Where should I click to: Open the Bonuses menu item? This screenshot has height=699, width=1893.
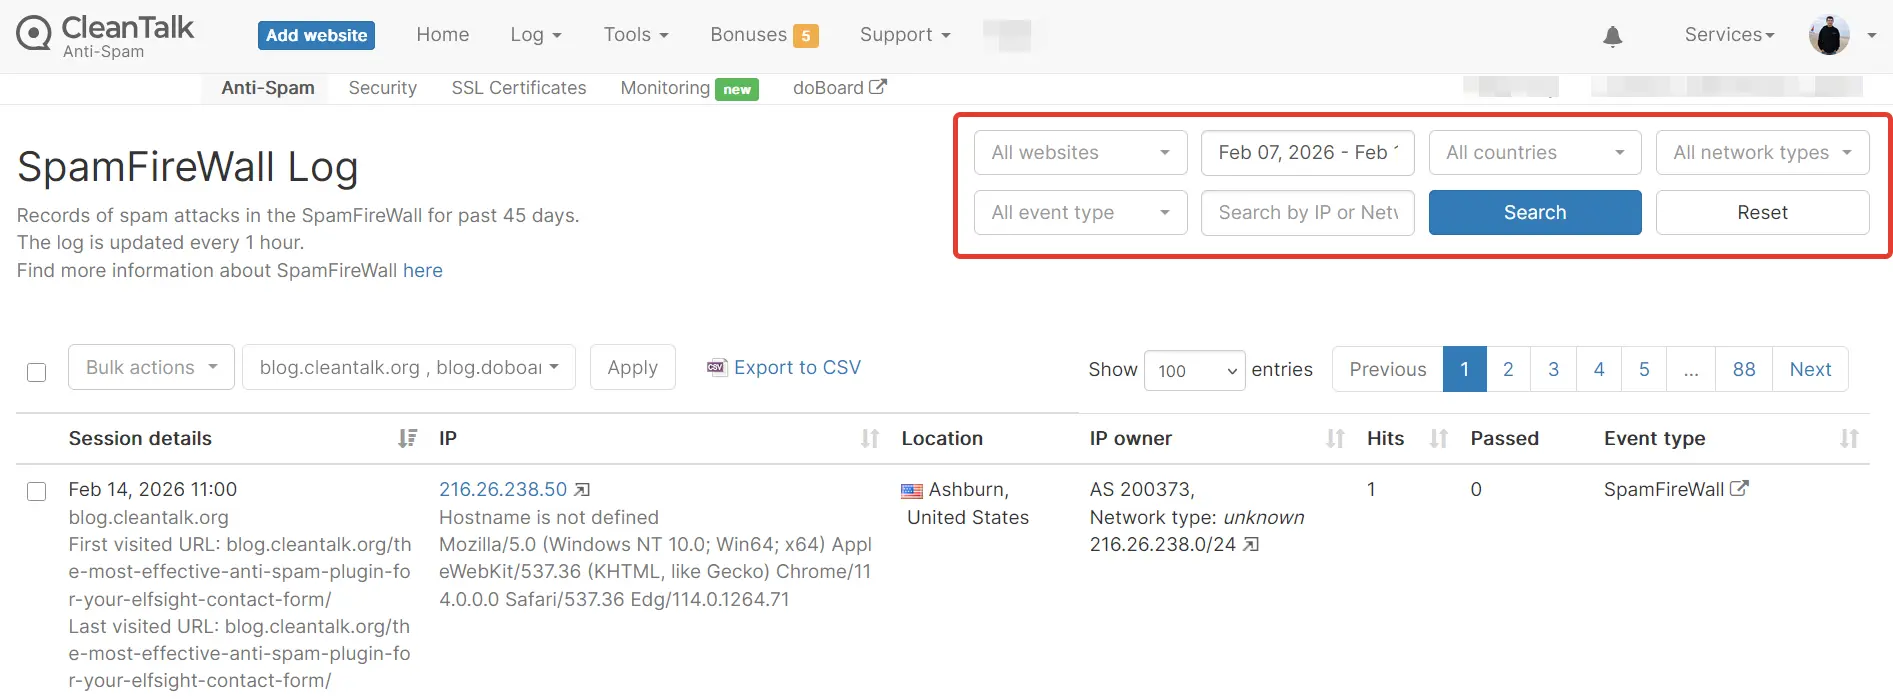(749, 35)
